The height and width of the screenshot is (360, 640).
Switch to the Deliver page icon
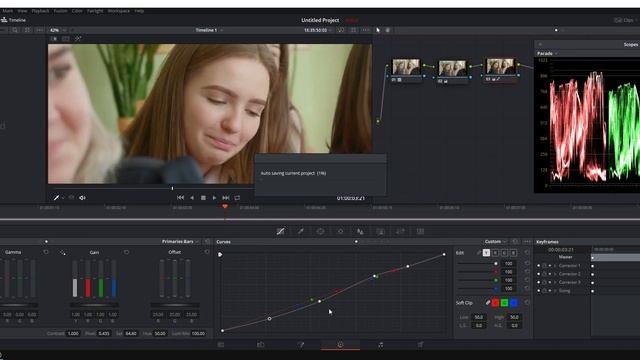coord(420,345)
